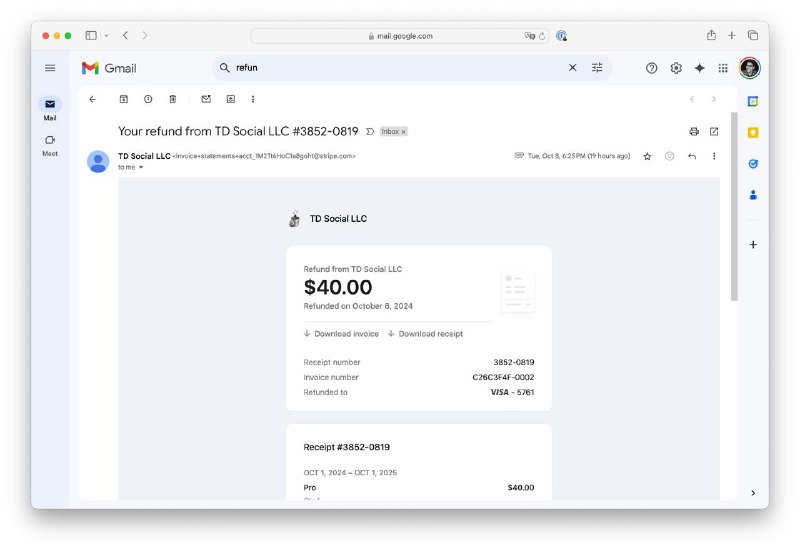Go forward in Safari history

coord(145,35)
